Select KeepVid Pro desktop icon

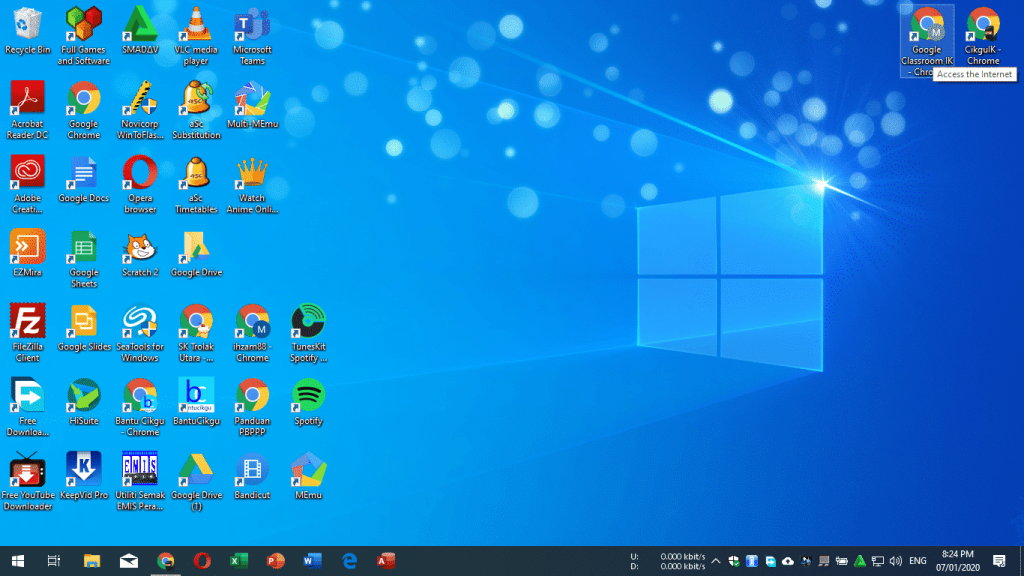click(x=84, y=477)
